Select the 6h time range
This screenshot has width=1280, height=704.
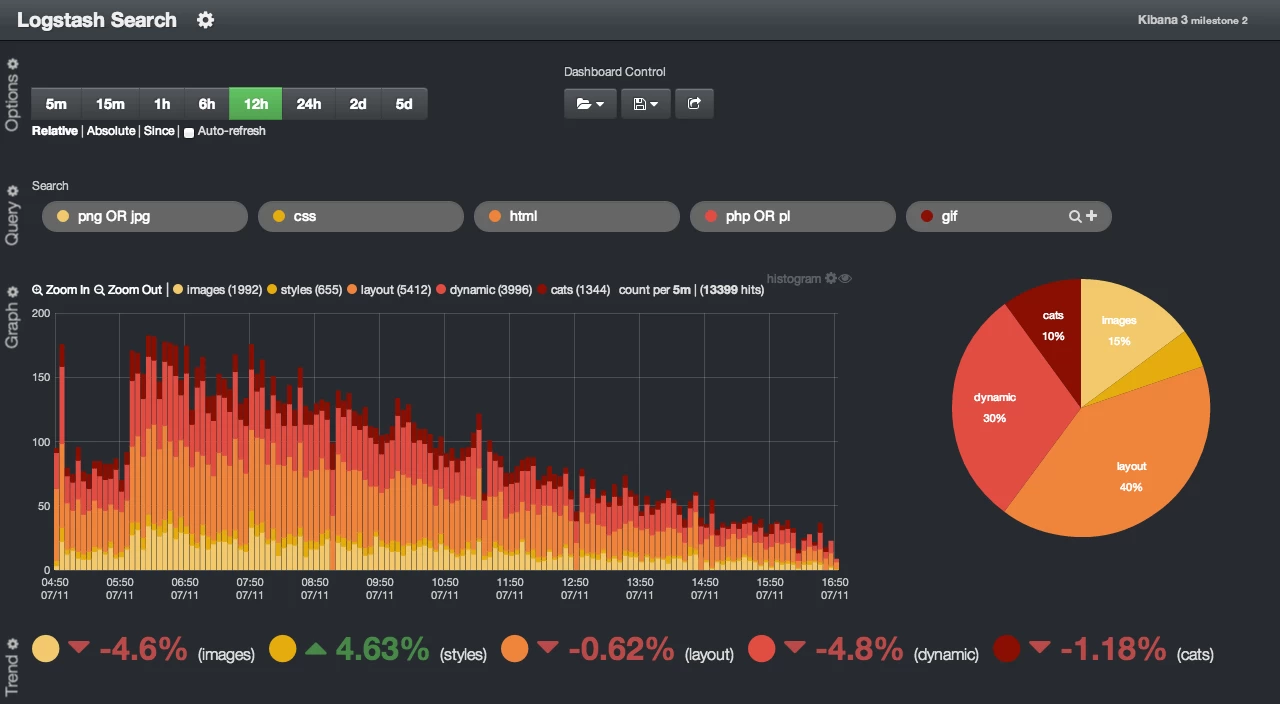point(207,104)
